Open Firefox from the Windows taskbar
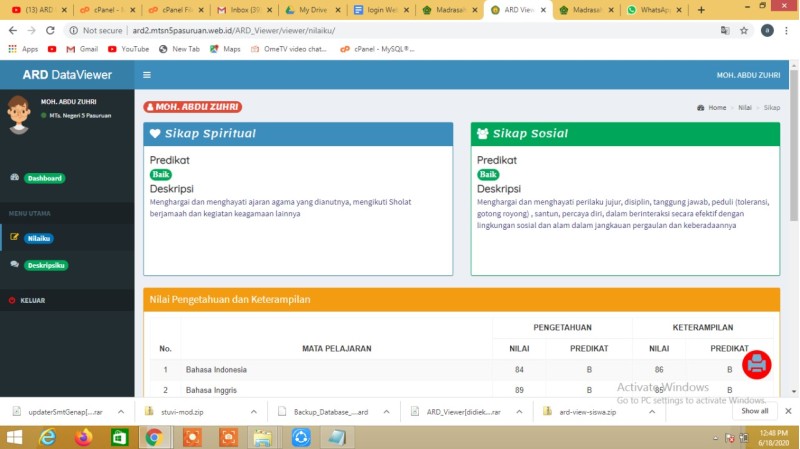 83,437
